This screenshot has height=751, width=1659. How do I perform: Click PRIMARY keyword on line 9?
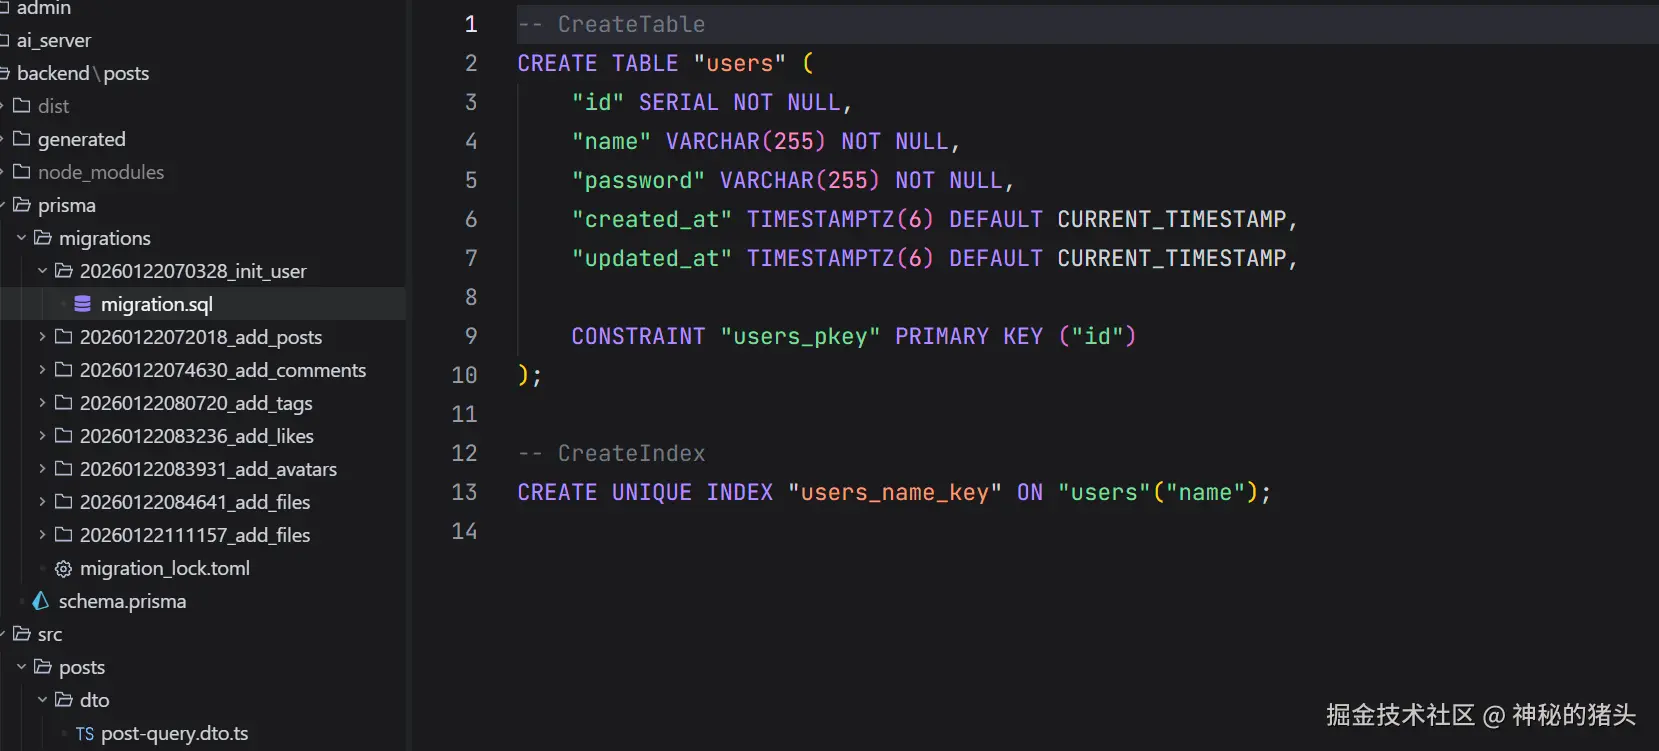tap(942, 336)
